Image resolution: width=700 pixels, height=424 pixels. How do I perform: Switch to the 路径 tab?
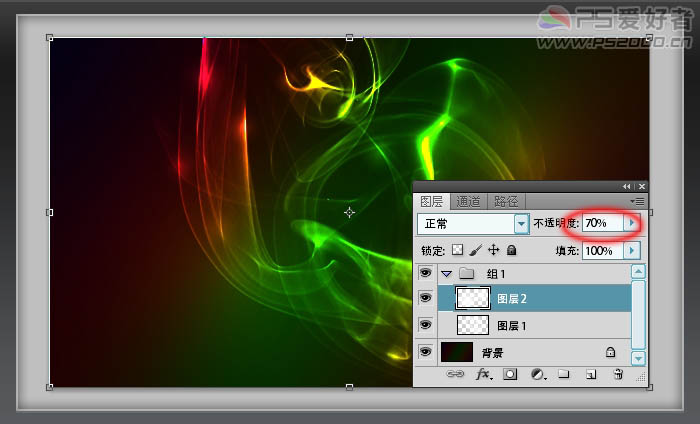point(504,202)
